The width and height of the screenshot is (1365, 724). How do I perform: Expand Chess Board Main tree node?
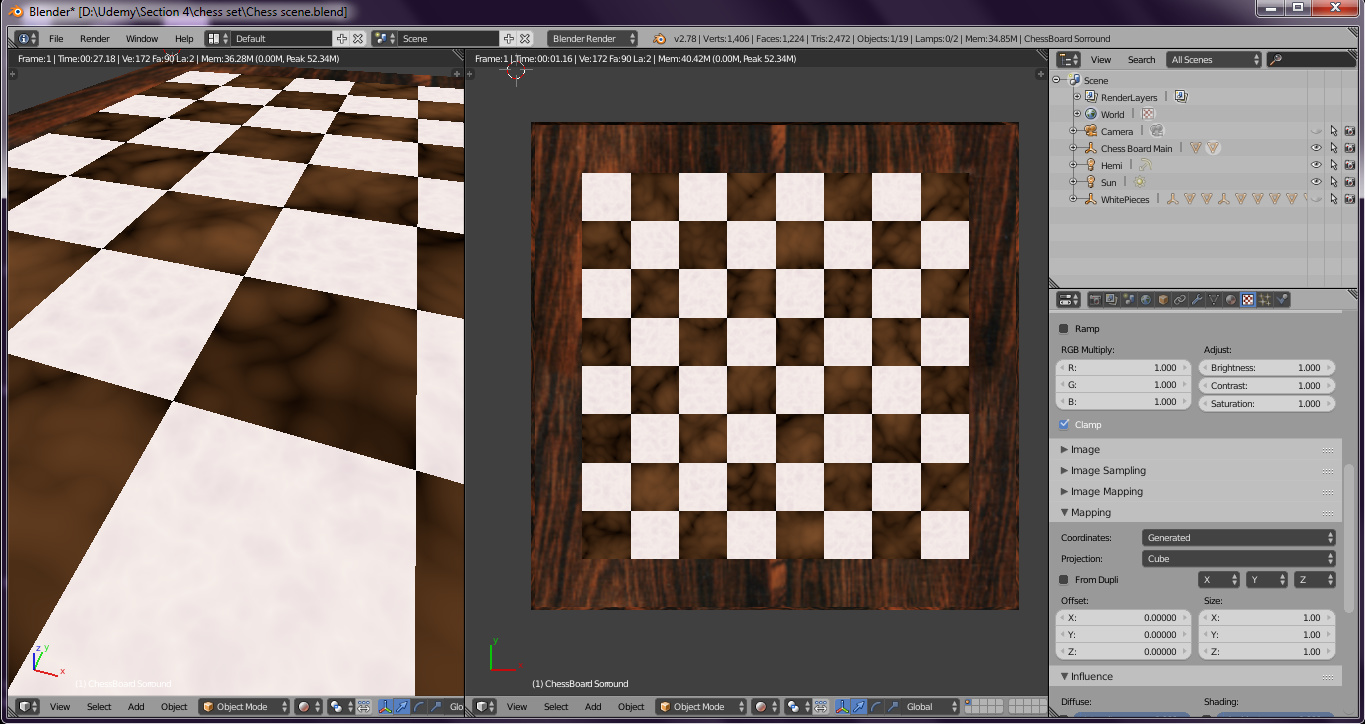(1073, 148)
